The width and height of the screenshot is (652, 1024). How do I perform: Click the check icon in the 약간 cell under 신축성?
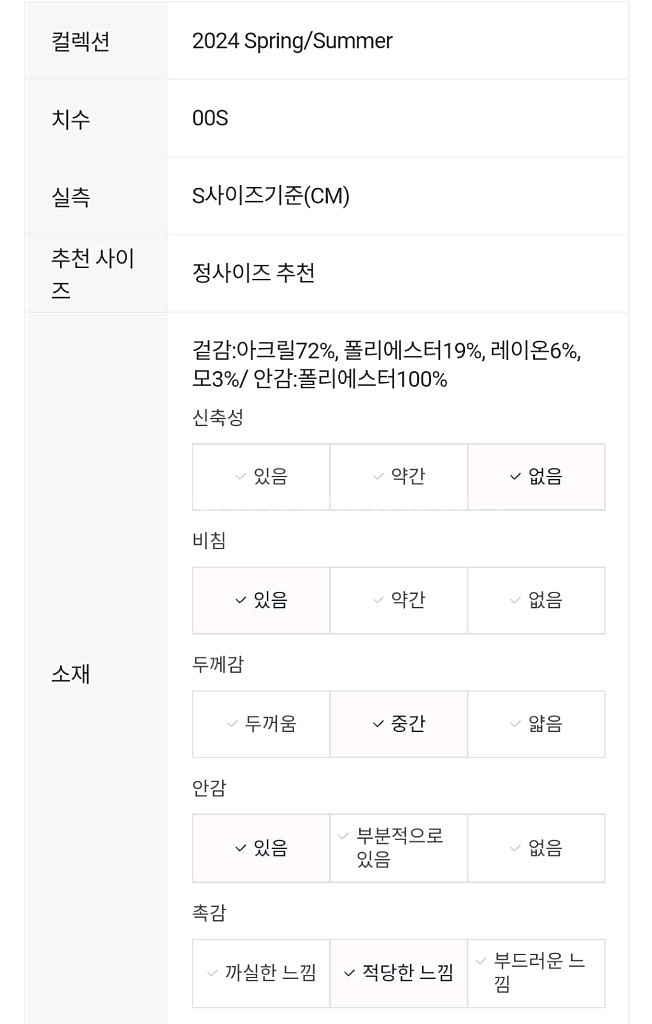tap(377, 478)
